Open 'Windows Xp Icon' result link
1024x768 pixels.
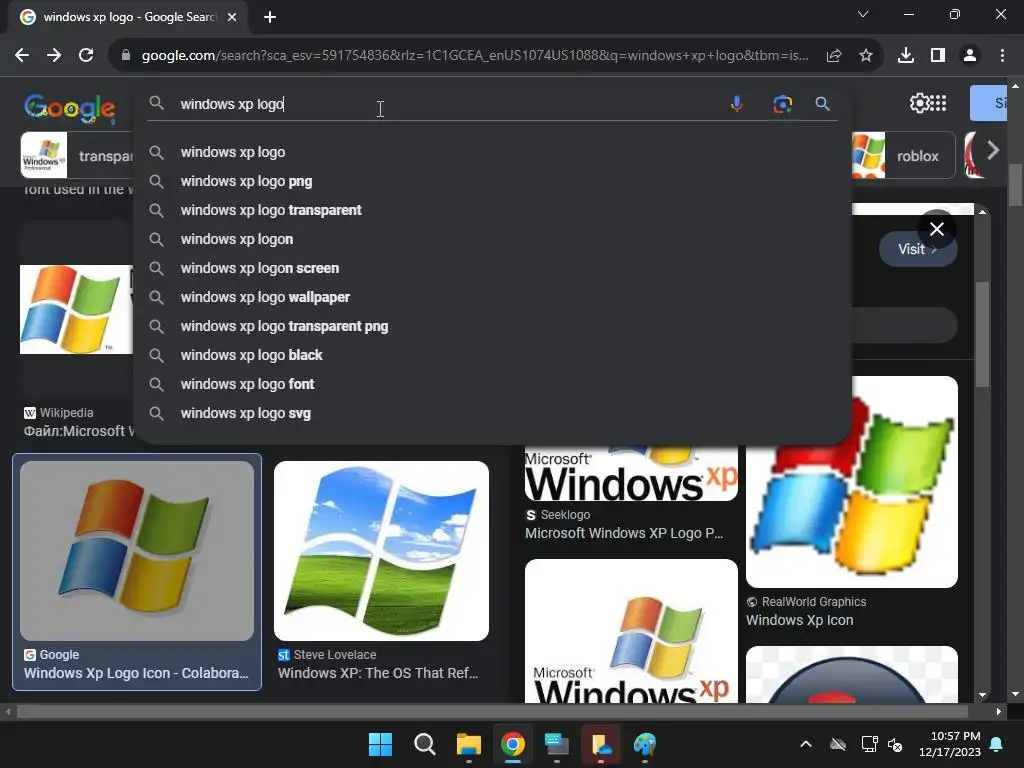799,620
